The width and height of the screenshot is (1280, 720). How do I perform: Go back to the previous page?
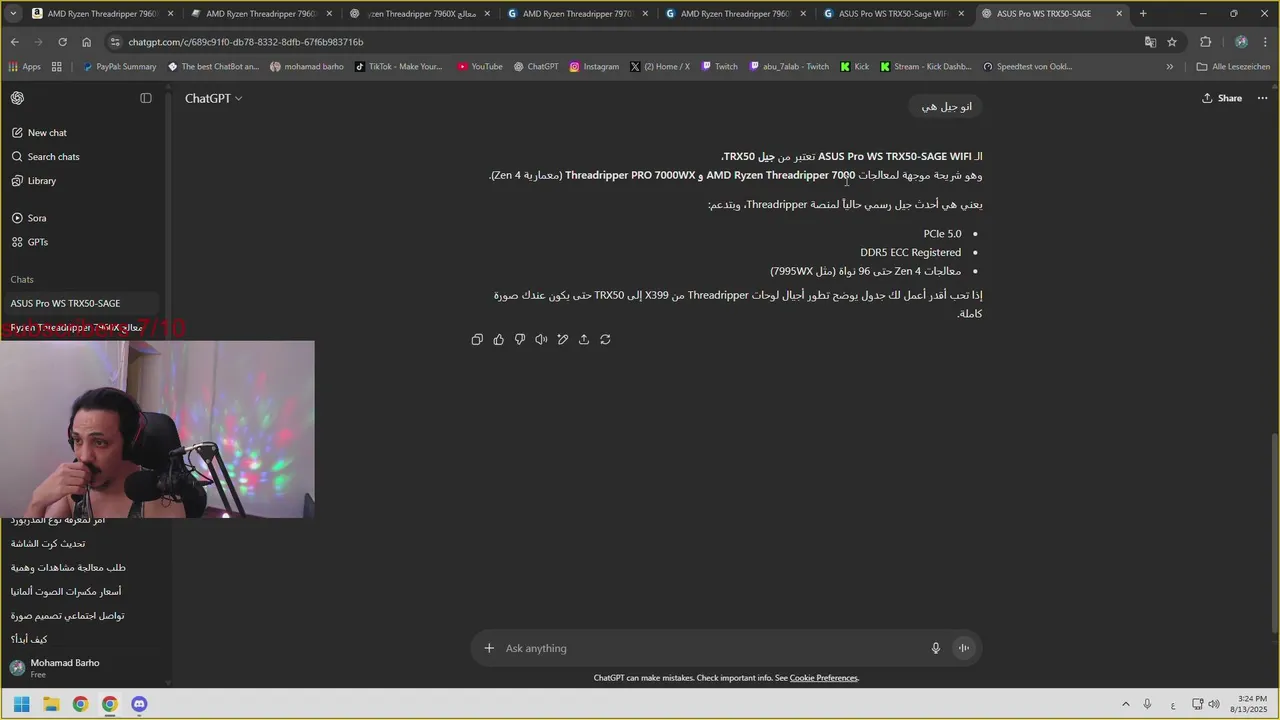point(15,42)
